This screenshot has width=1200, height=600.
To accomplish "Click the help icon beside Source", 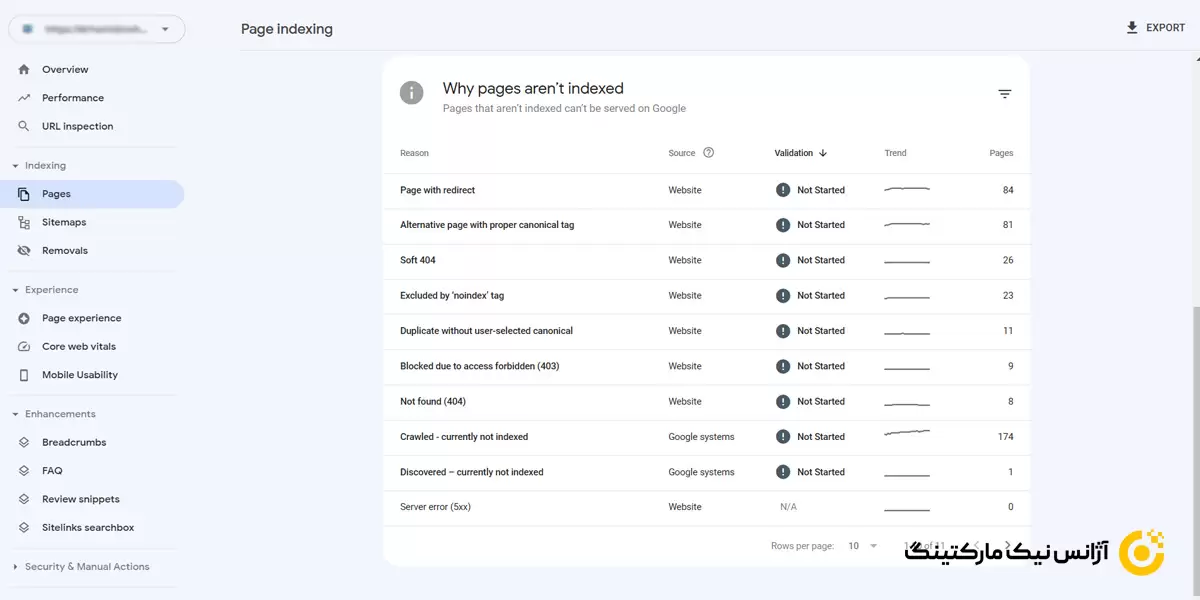I will tap(708, 153).
